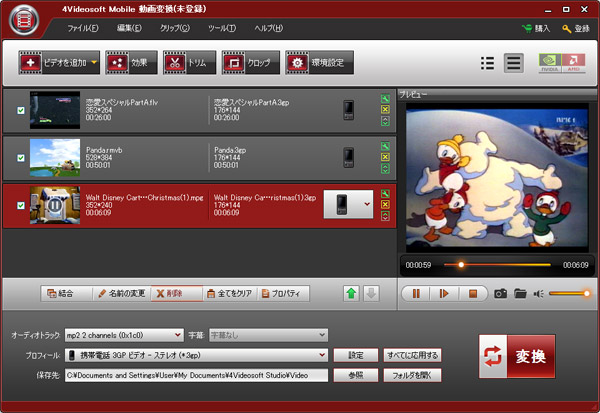This screenshot has height=413, width=600.
Task: Open the クロップ crop tool
Action: 251,62
